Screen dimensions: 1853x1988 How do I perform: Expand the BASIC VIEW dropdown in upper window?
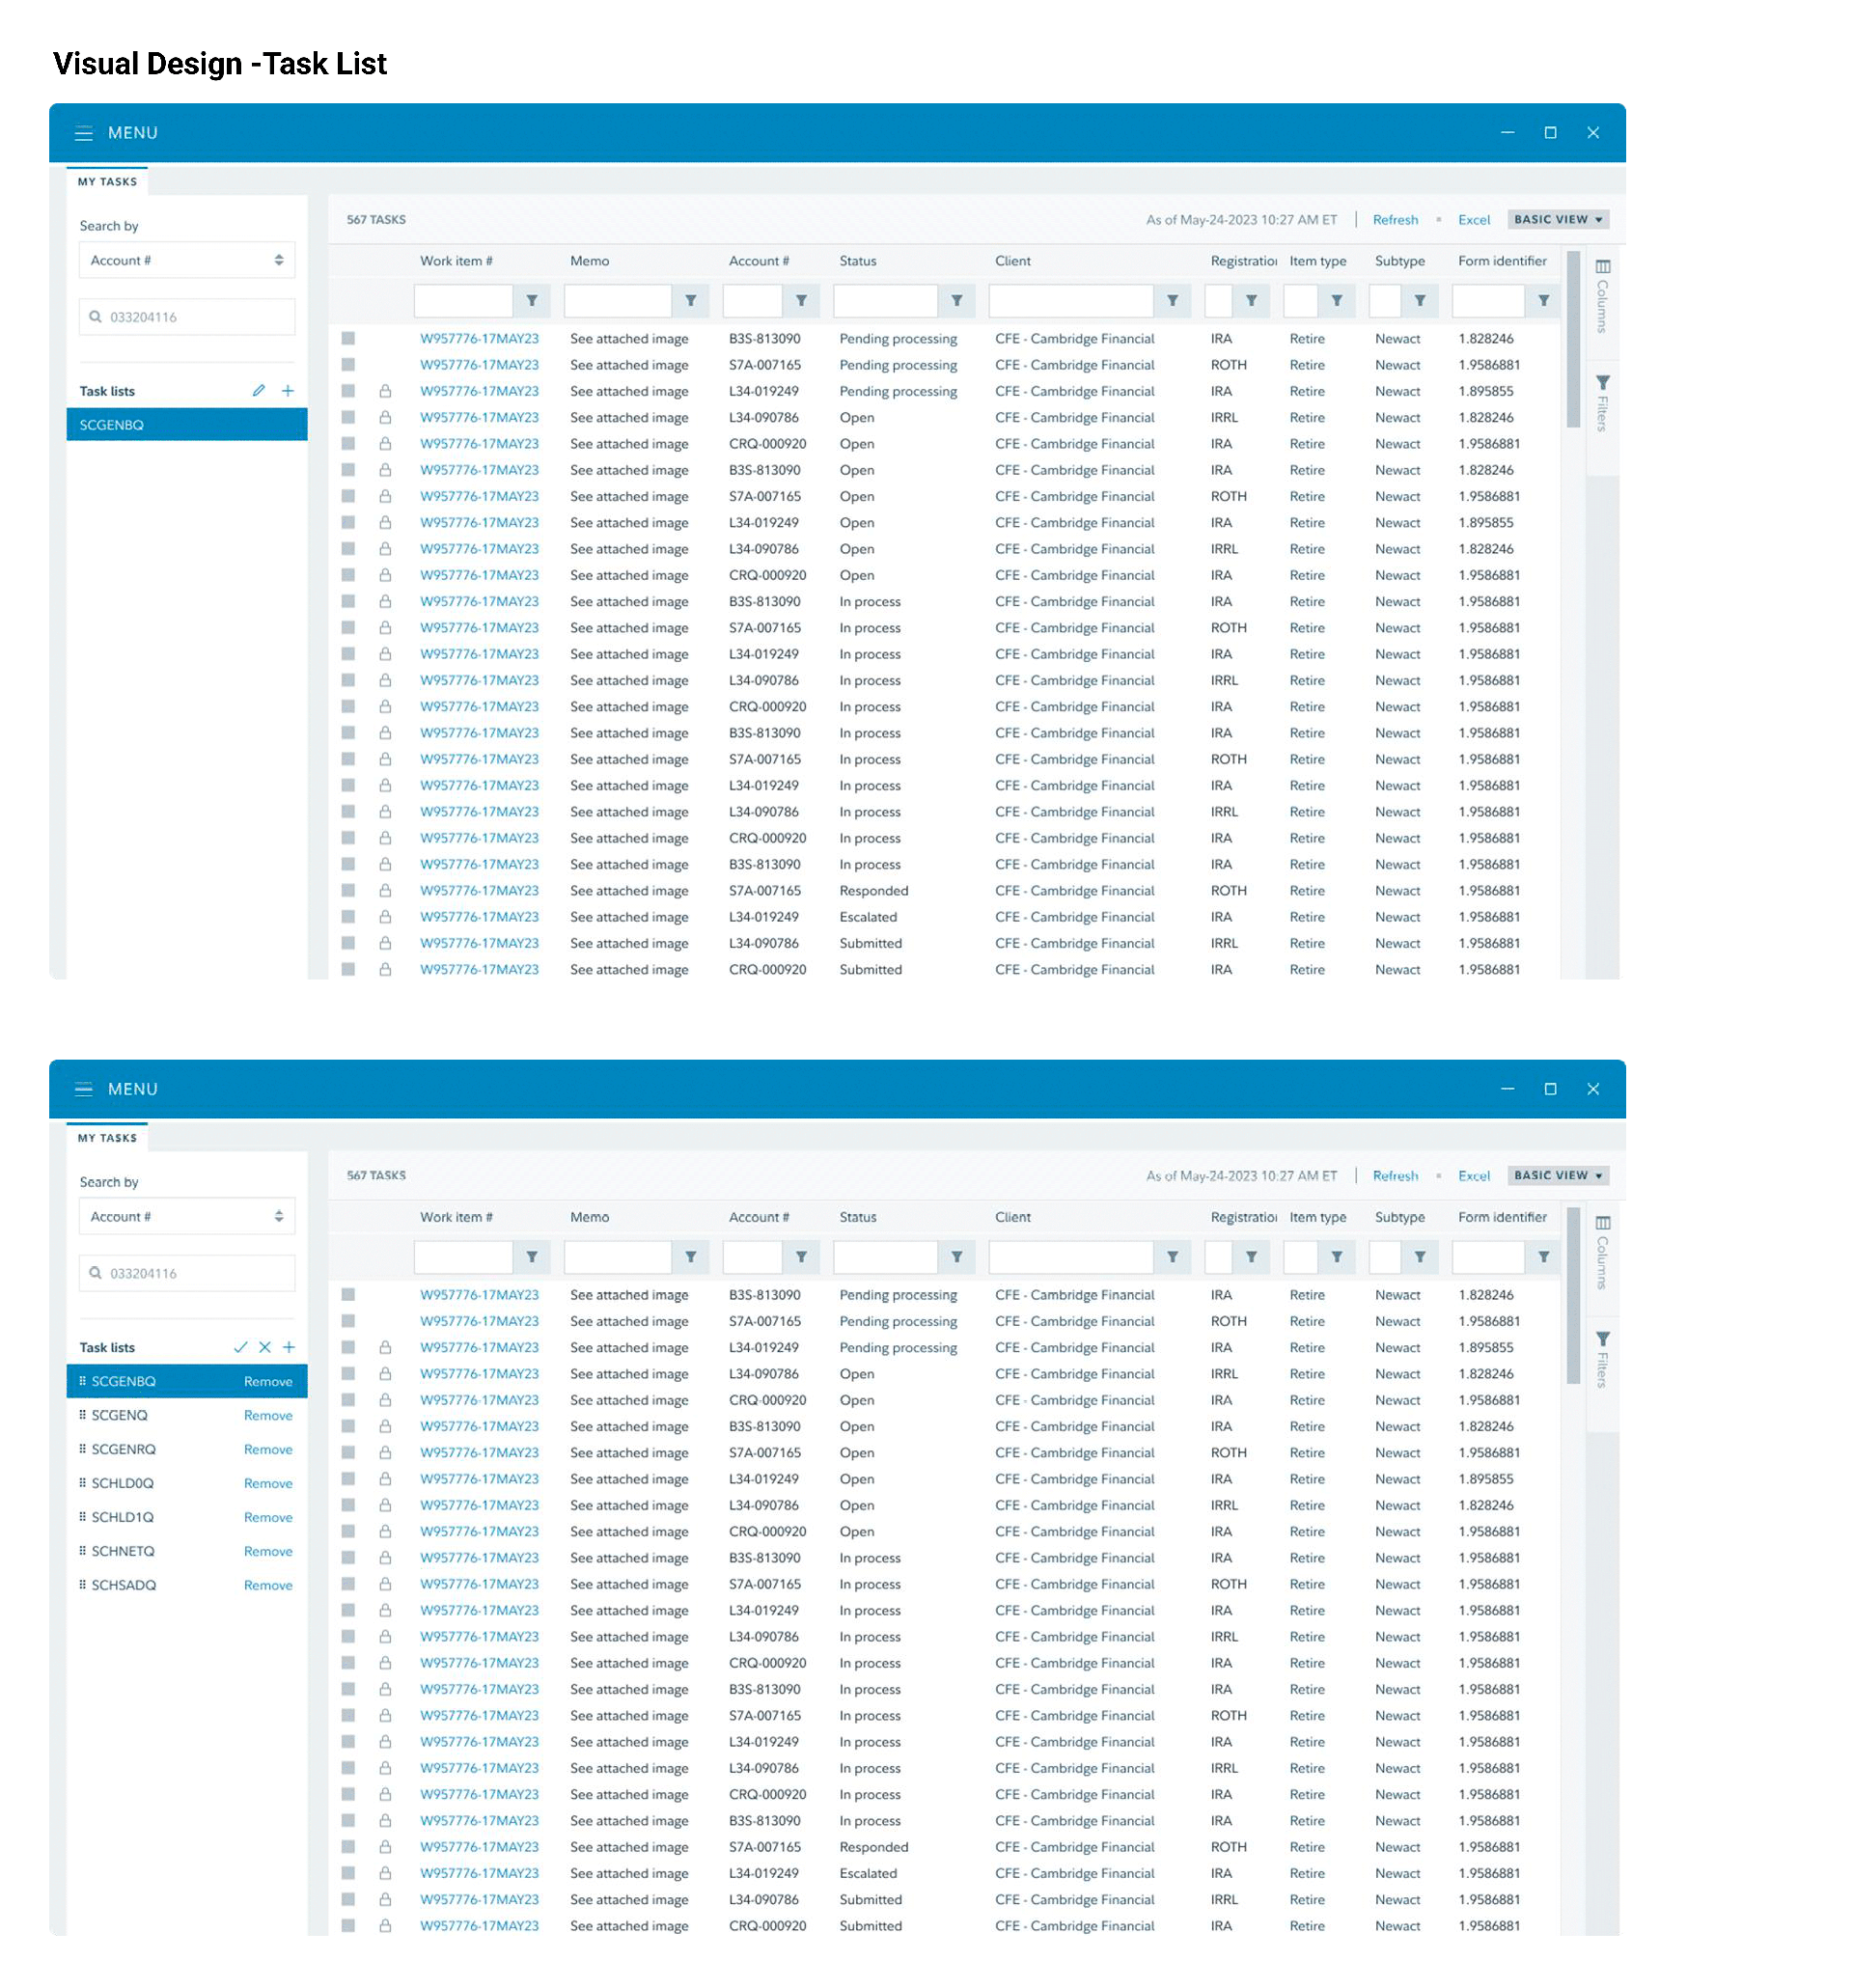pyautogui.click(x=1558, y=220)
